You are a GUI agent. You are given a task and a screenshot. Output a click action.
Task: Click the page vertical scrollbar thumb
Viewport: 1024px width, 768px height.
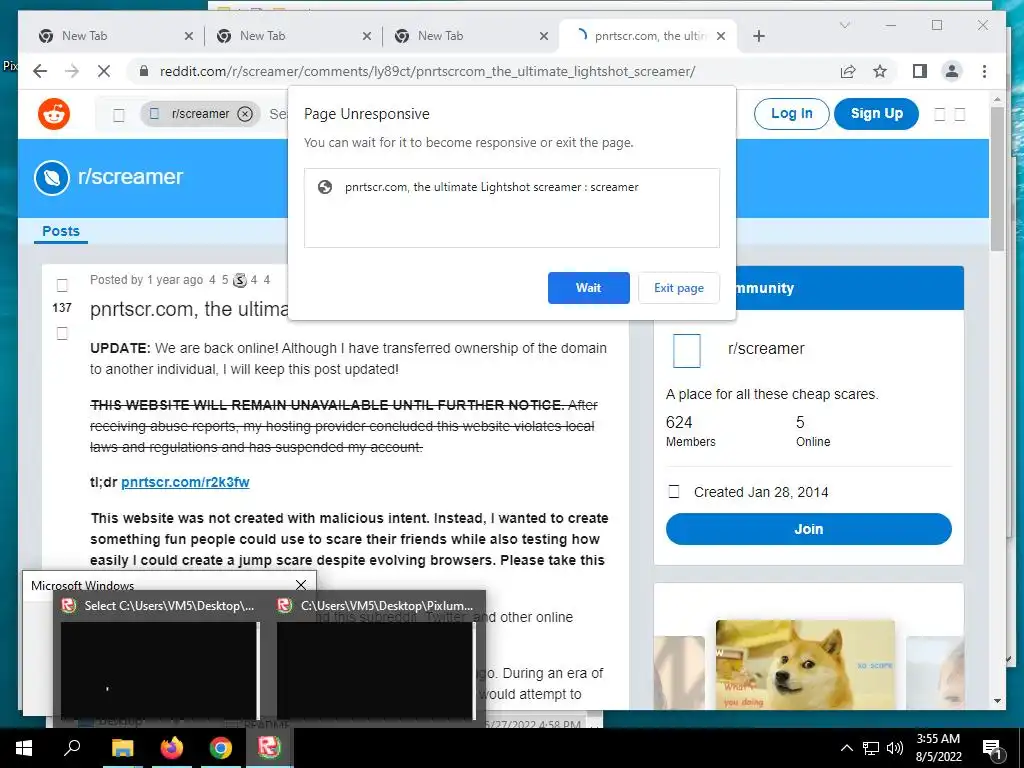coord(997,178)
